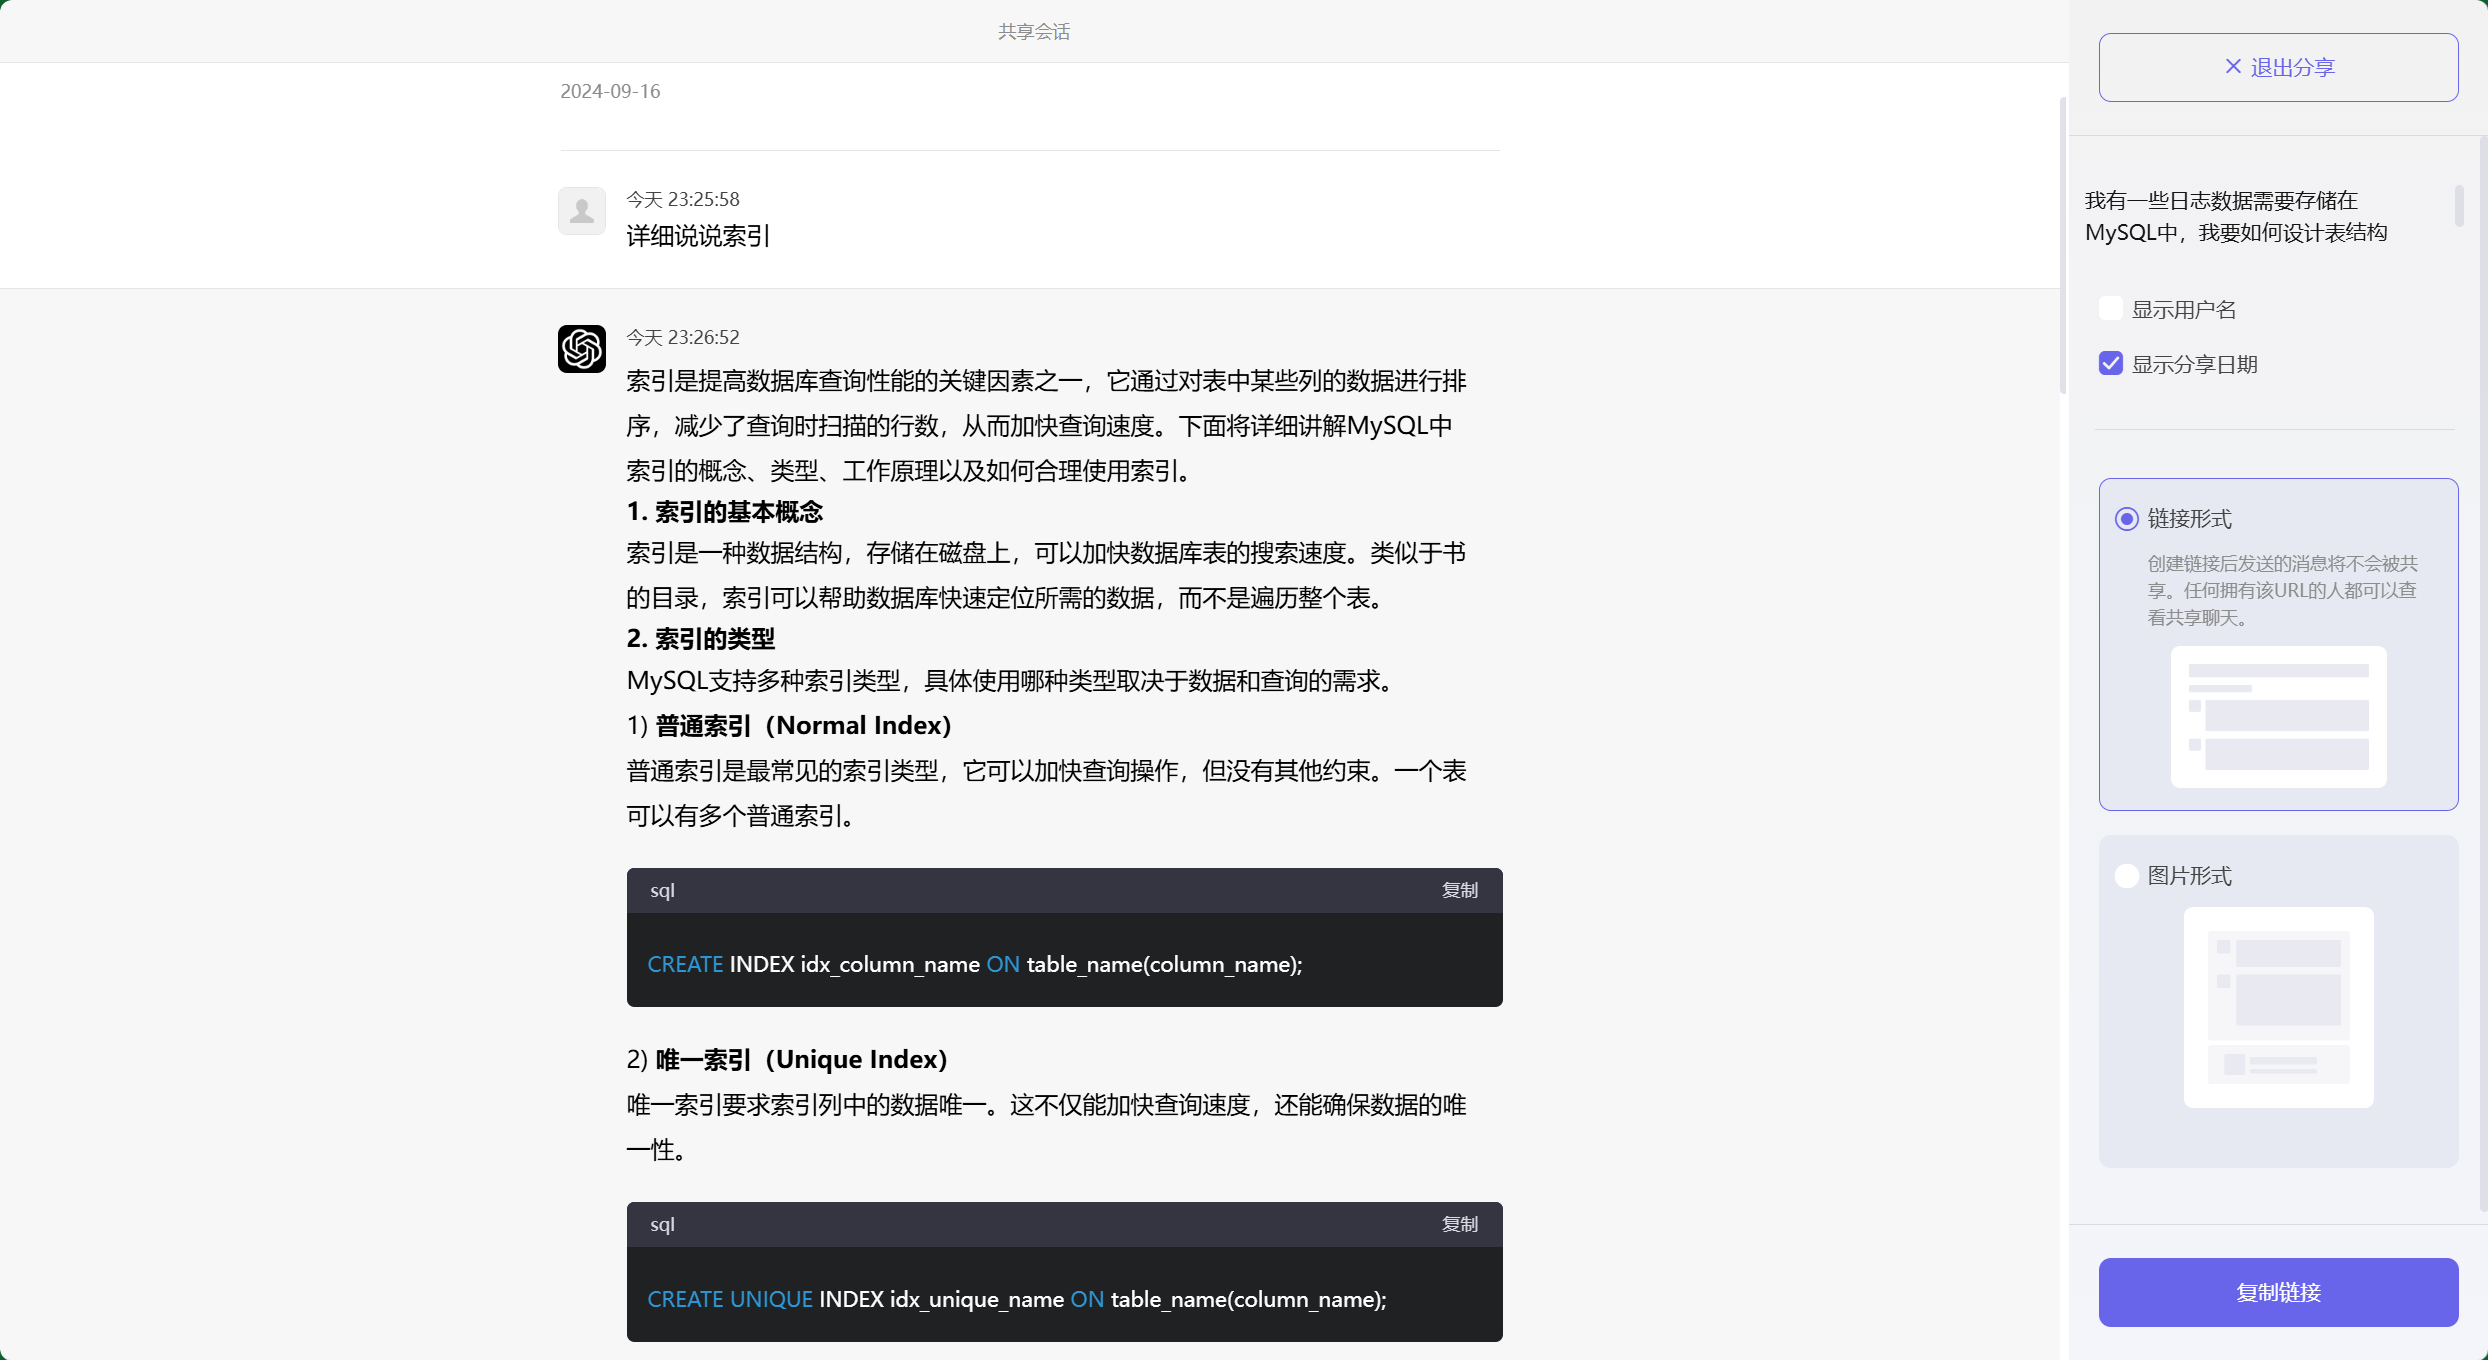Uncheck the 显示分享日期 checkbox
Viewport: 2488px width, 1360px height.
click(x=2111, y=363)
